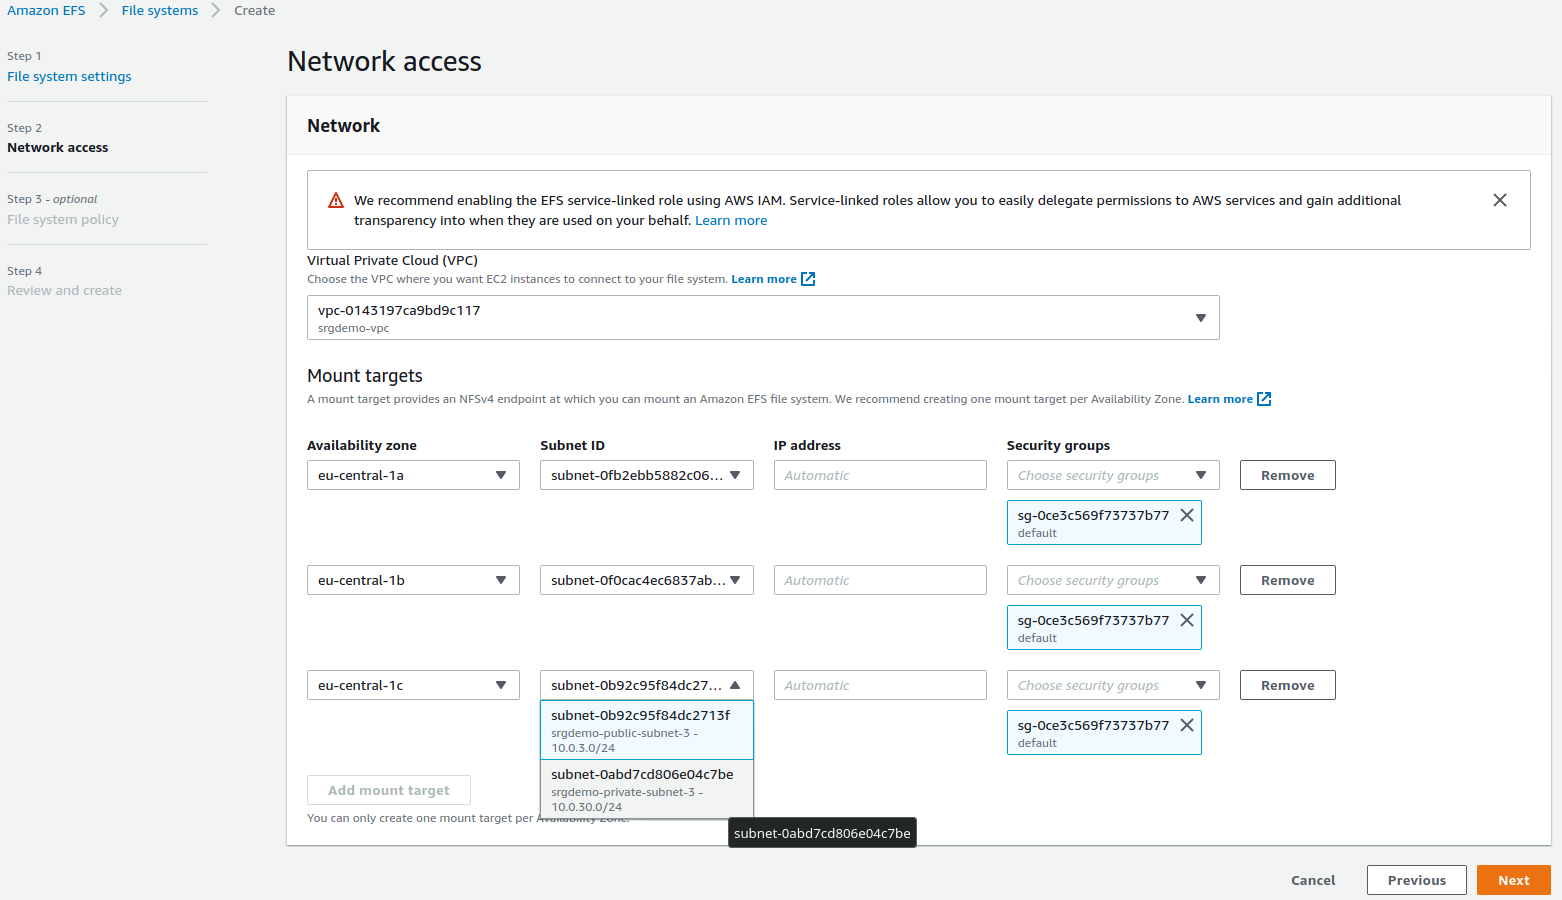Click the IP address field for eu-central-1a

(879, 475)
